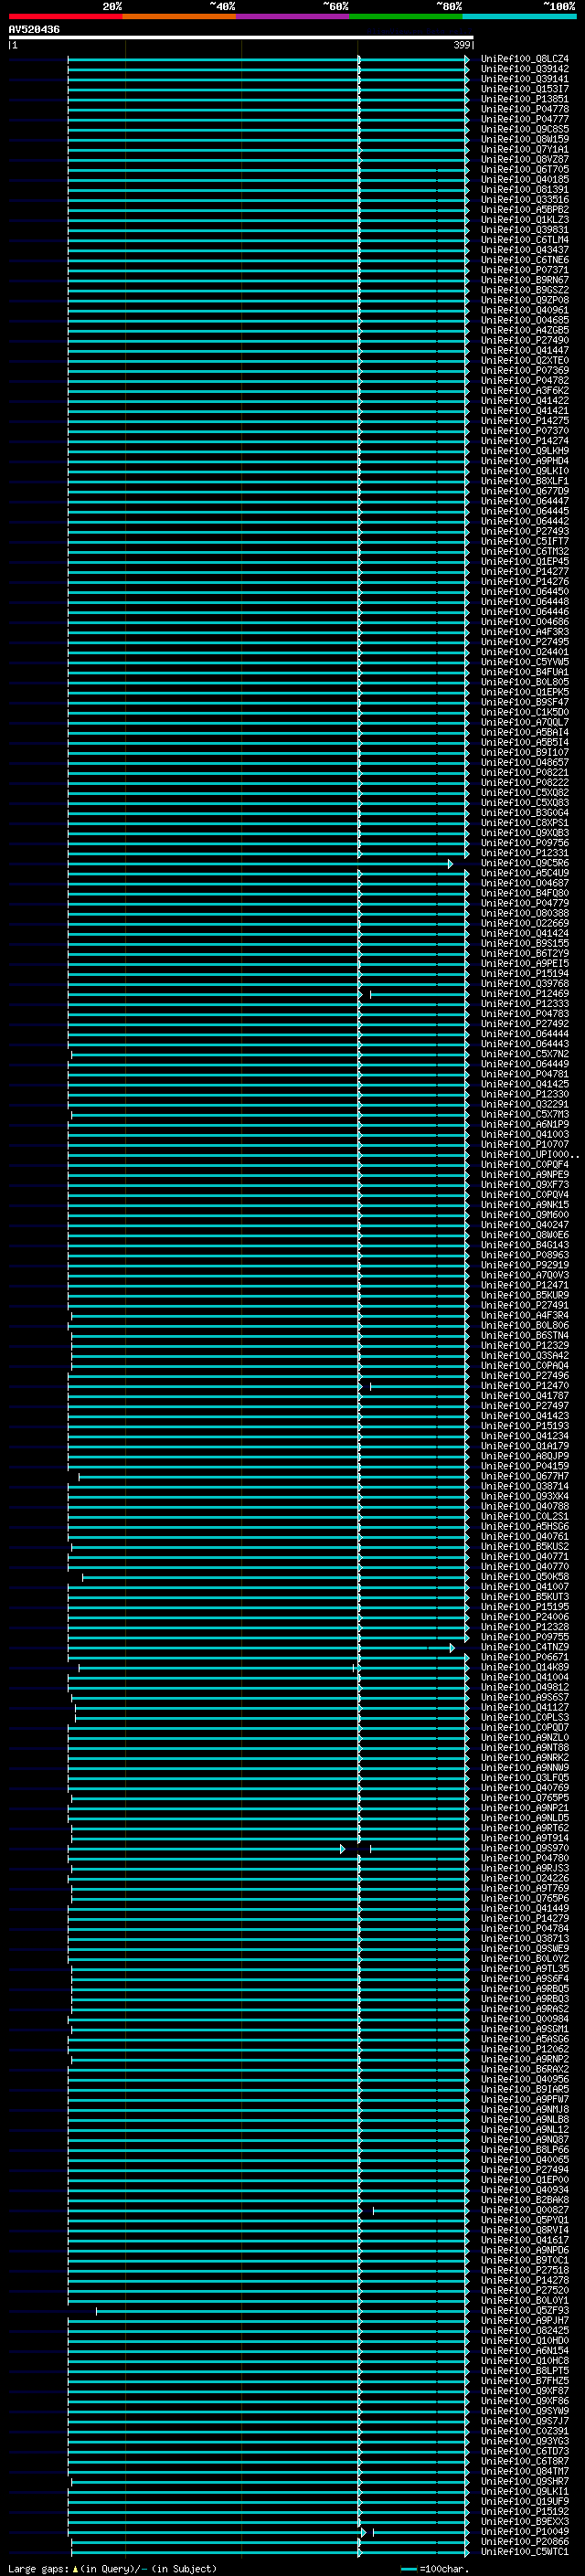This screenshot has height=2576, width=585.
Task: Select the UniRef100_Q41787 label
Action: click(524, 1395)
